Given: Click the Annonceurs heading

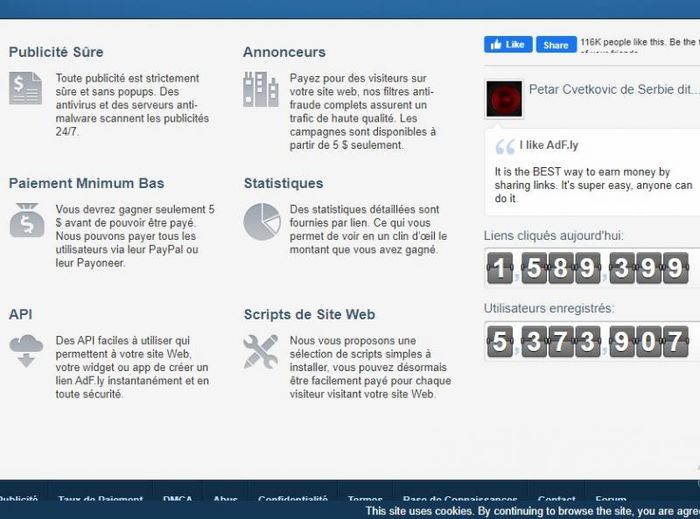Looking at the screenshot, I should coord(284,52).
